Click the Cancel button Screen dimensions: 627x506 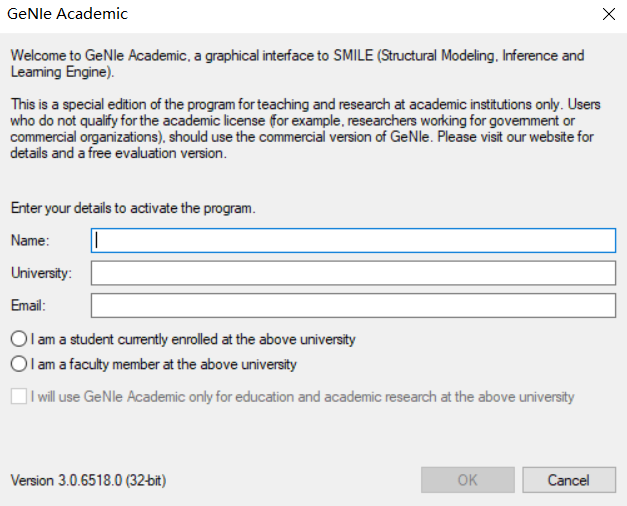pos(569,480)
